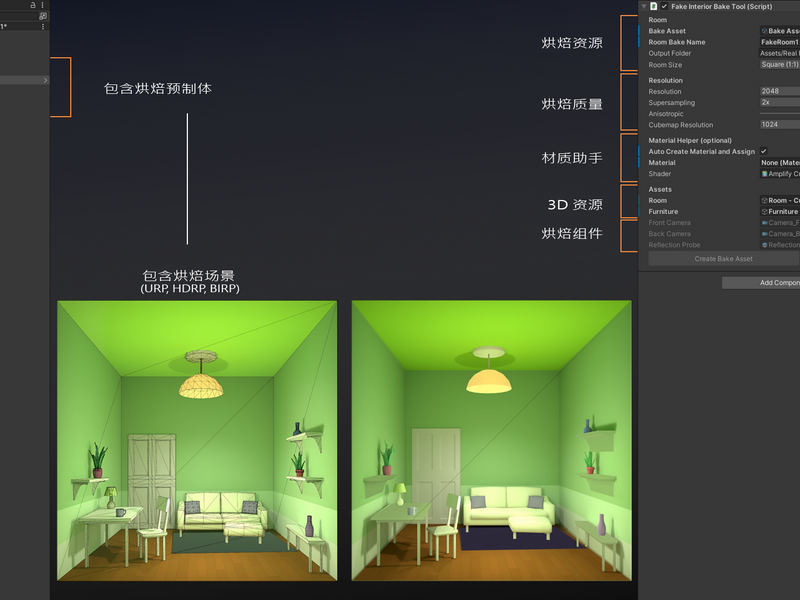Expand the selected hierarchy row chevron arrow
Viewport: 800px width, 600px height.
tap(45, 80)
